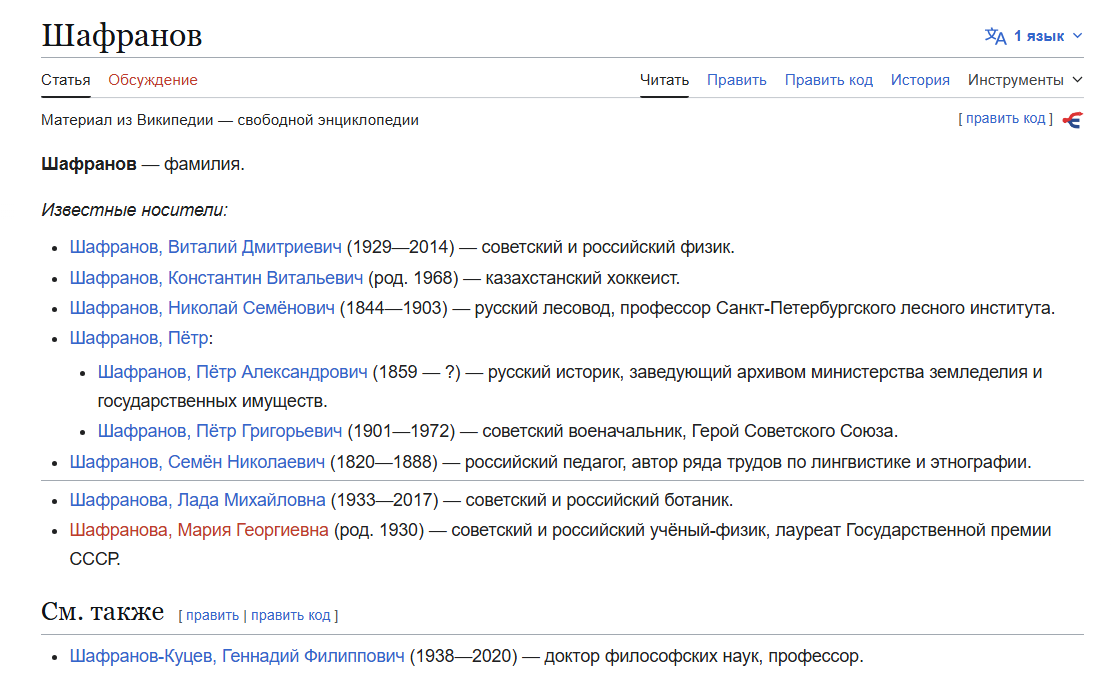Select the "Читать" tab

663,79
